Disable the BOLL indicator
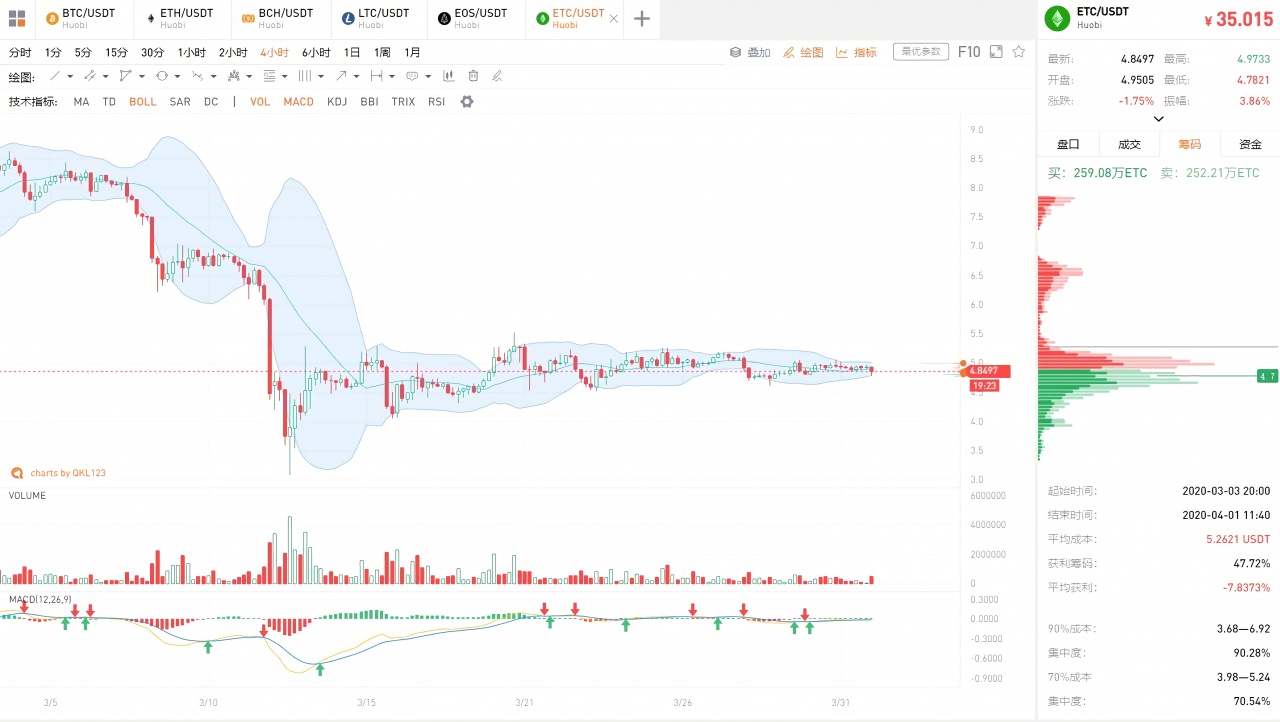The height and width of the screenshot is (722, 1280). click(143, 102)
